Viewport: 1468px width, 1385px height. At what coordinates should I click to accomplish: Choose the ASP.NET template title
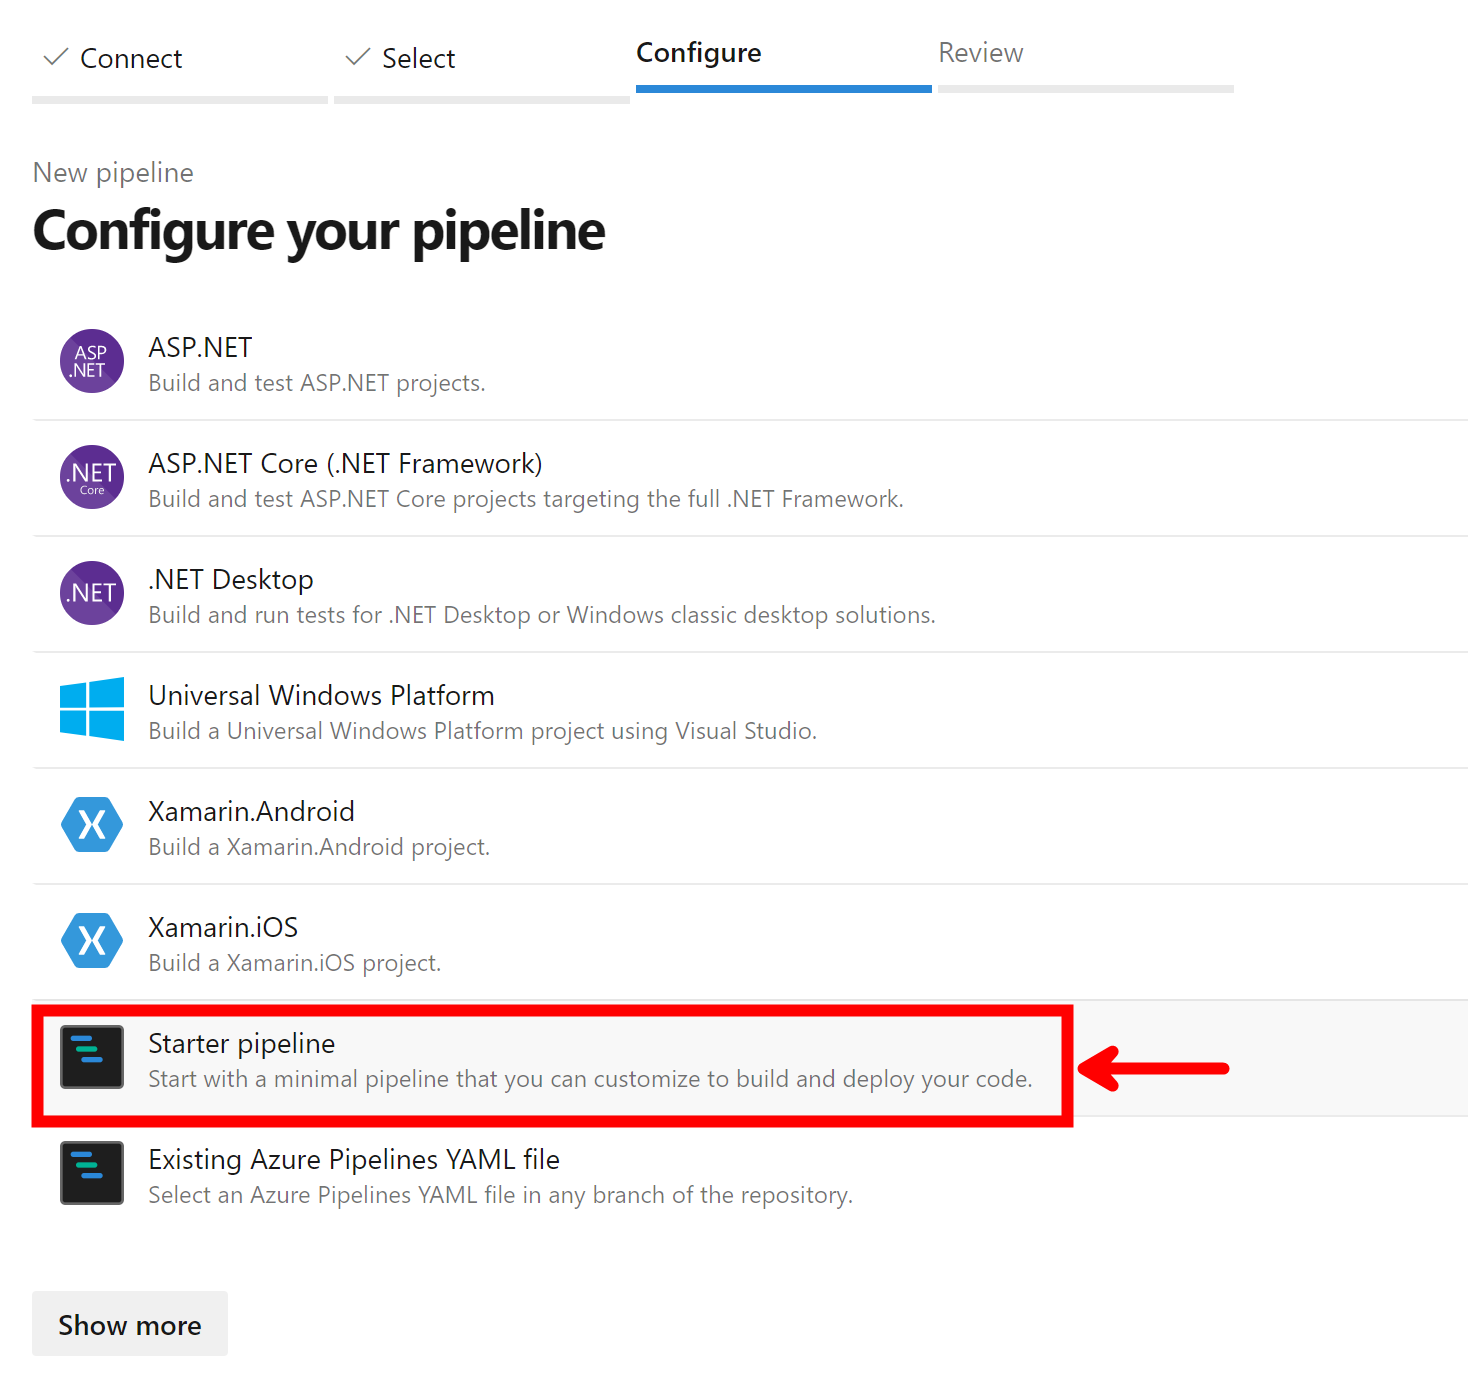200,347
